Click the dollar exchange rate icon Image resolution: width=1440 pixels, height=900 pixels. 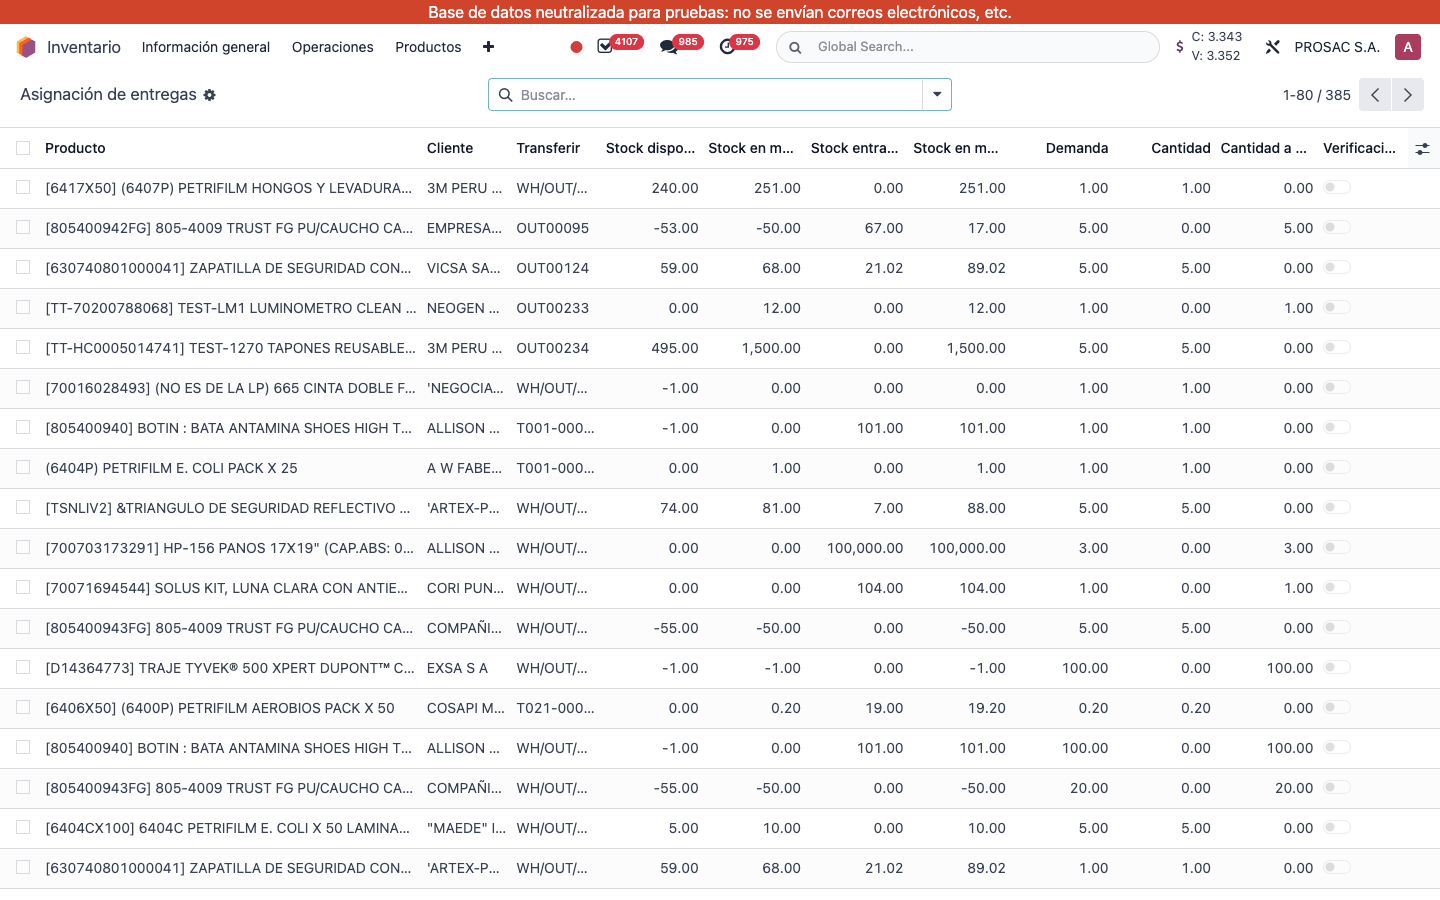click(x=1180, y=47)
